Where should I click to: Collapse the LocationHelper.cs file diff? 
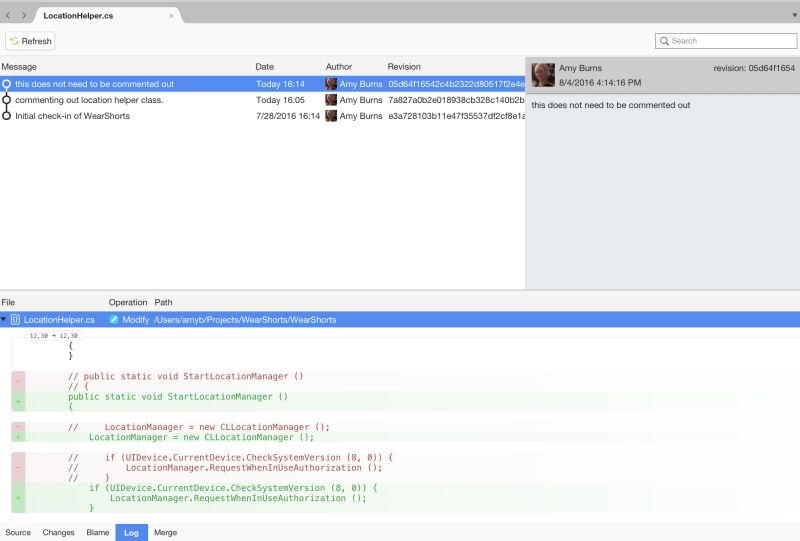tap(4, 319)
